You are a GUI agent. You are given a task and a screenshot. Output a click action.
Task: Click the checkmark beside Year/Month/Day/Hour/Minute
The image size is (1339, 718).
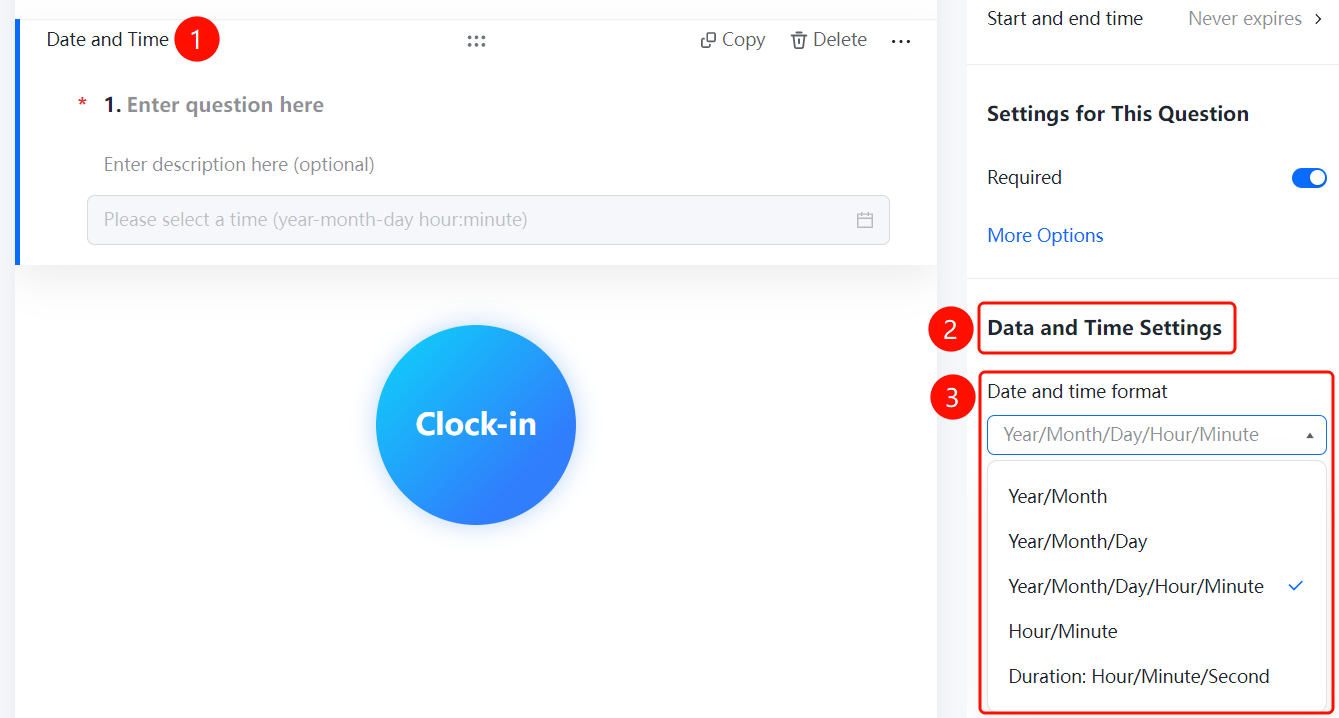1296,586
